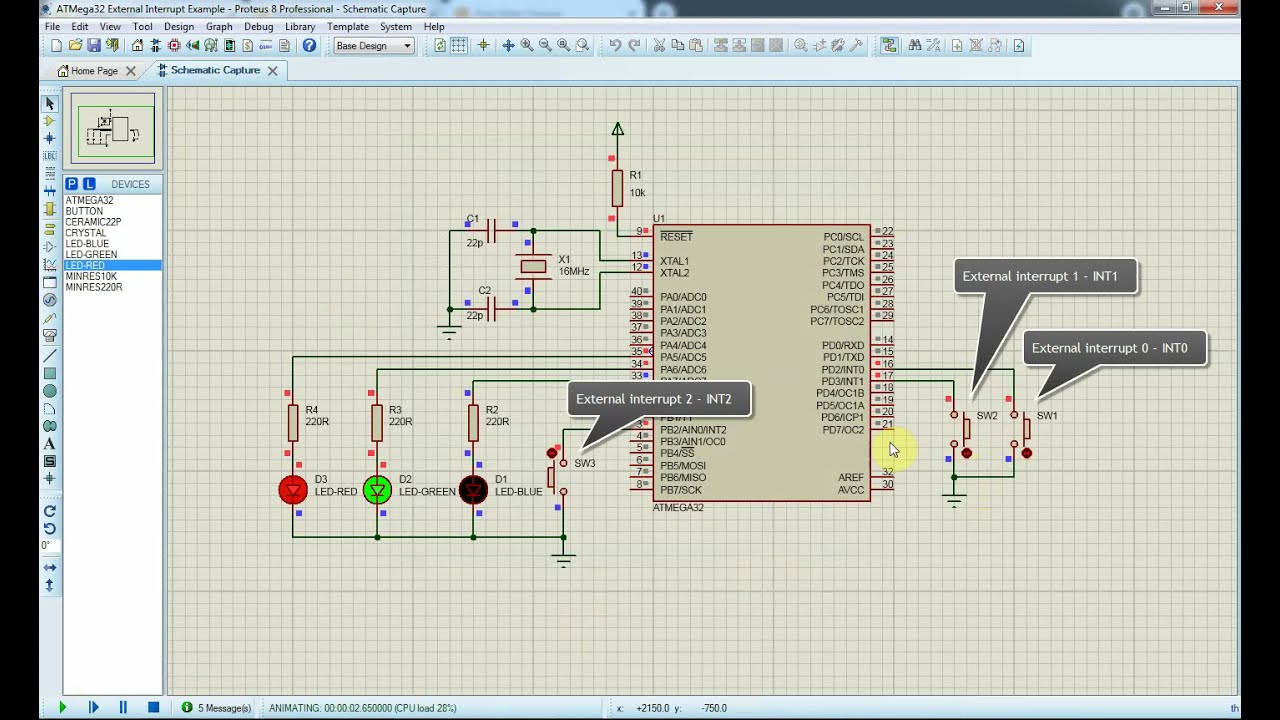Click the Rotate Anti-Clockwise icon
This screenshot has width=1280, height=720.
(x=50, y=529)
